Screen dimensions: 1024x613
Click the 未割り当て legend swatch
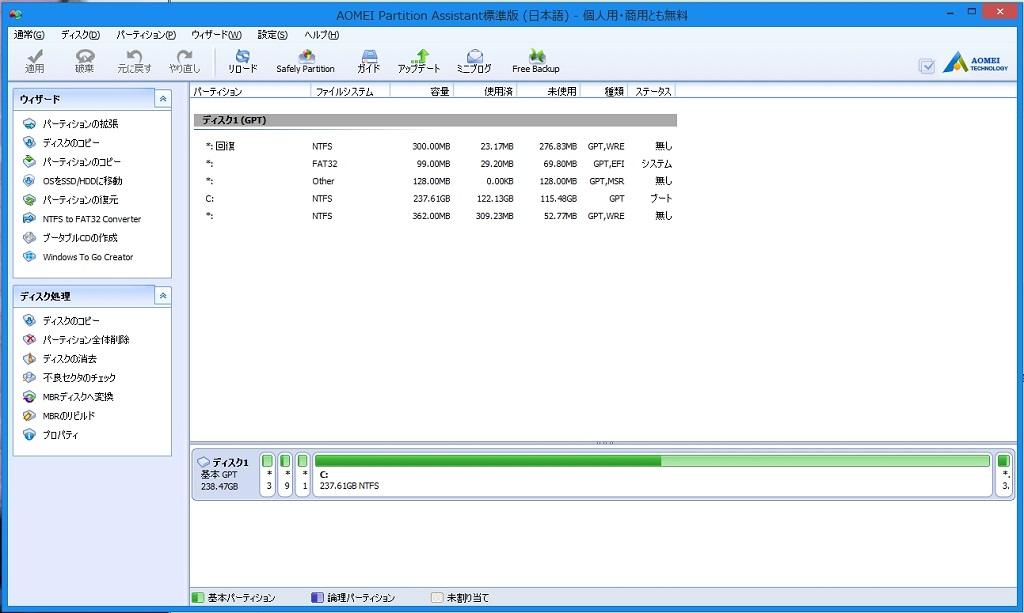point(437,597)
